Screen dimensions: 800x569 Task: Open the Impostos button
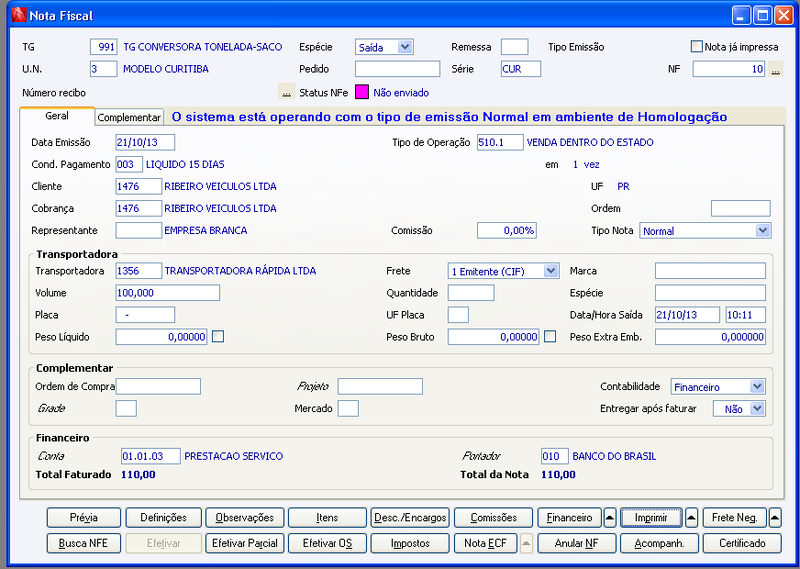pyautogui.click(x=410, y=543)
